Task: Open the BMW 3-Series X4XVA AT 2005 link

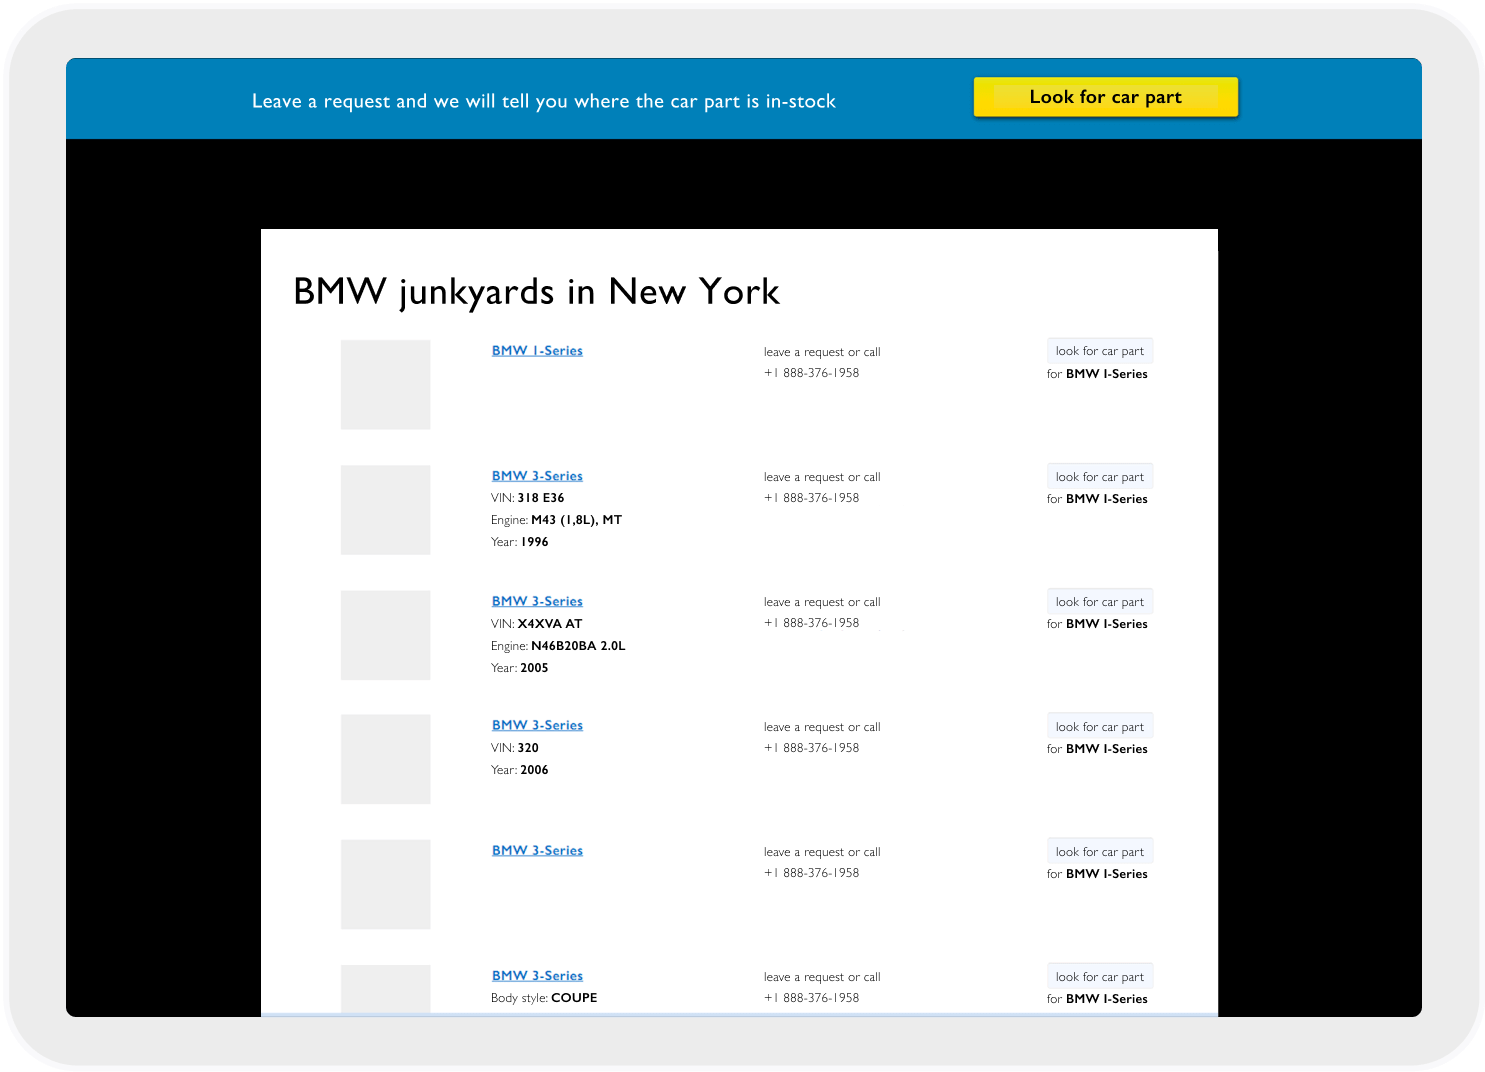Action: [x=537, y=601]
